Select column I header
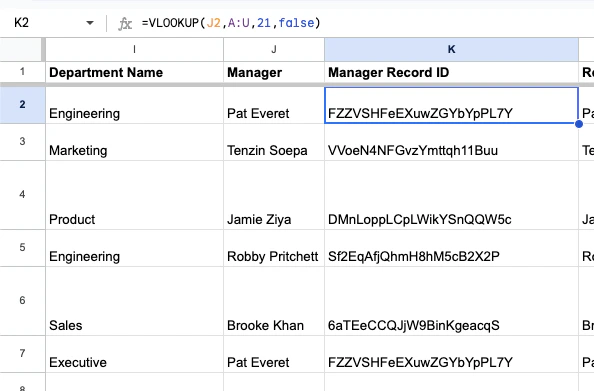The height and width of the screenshot is (391, 594). (x=134, y=49)
